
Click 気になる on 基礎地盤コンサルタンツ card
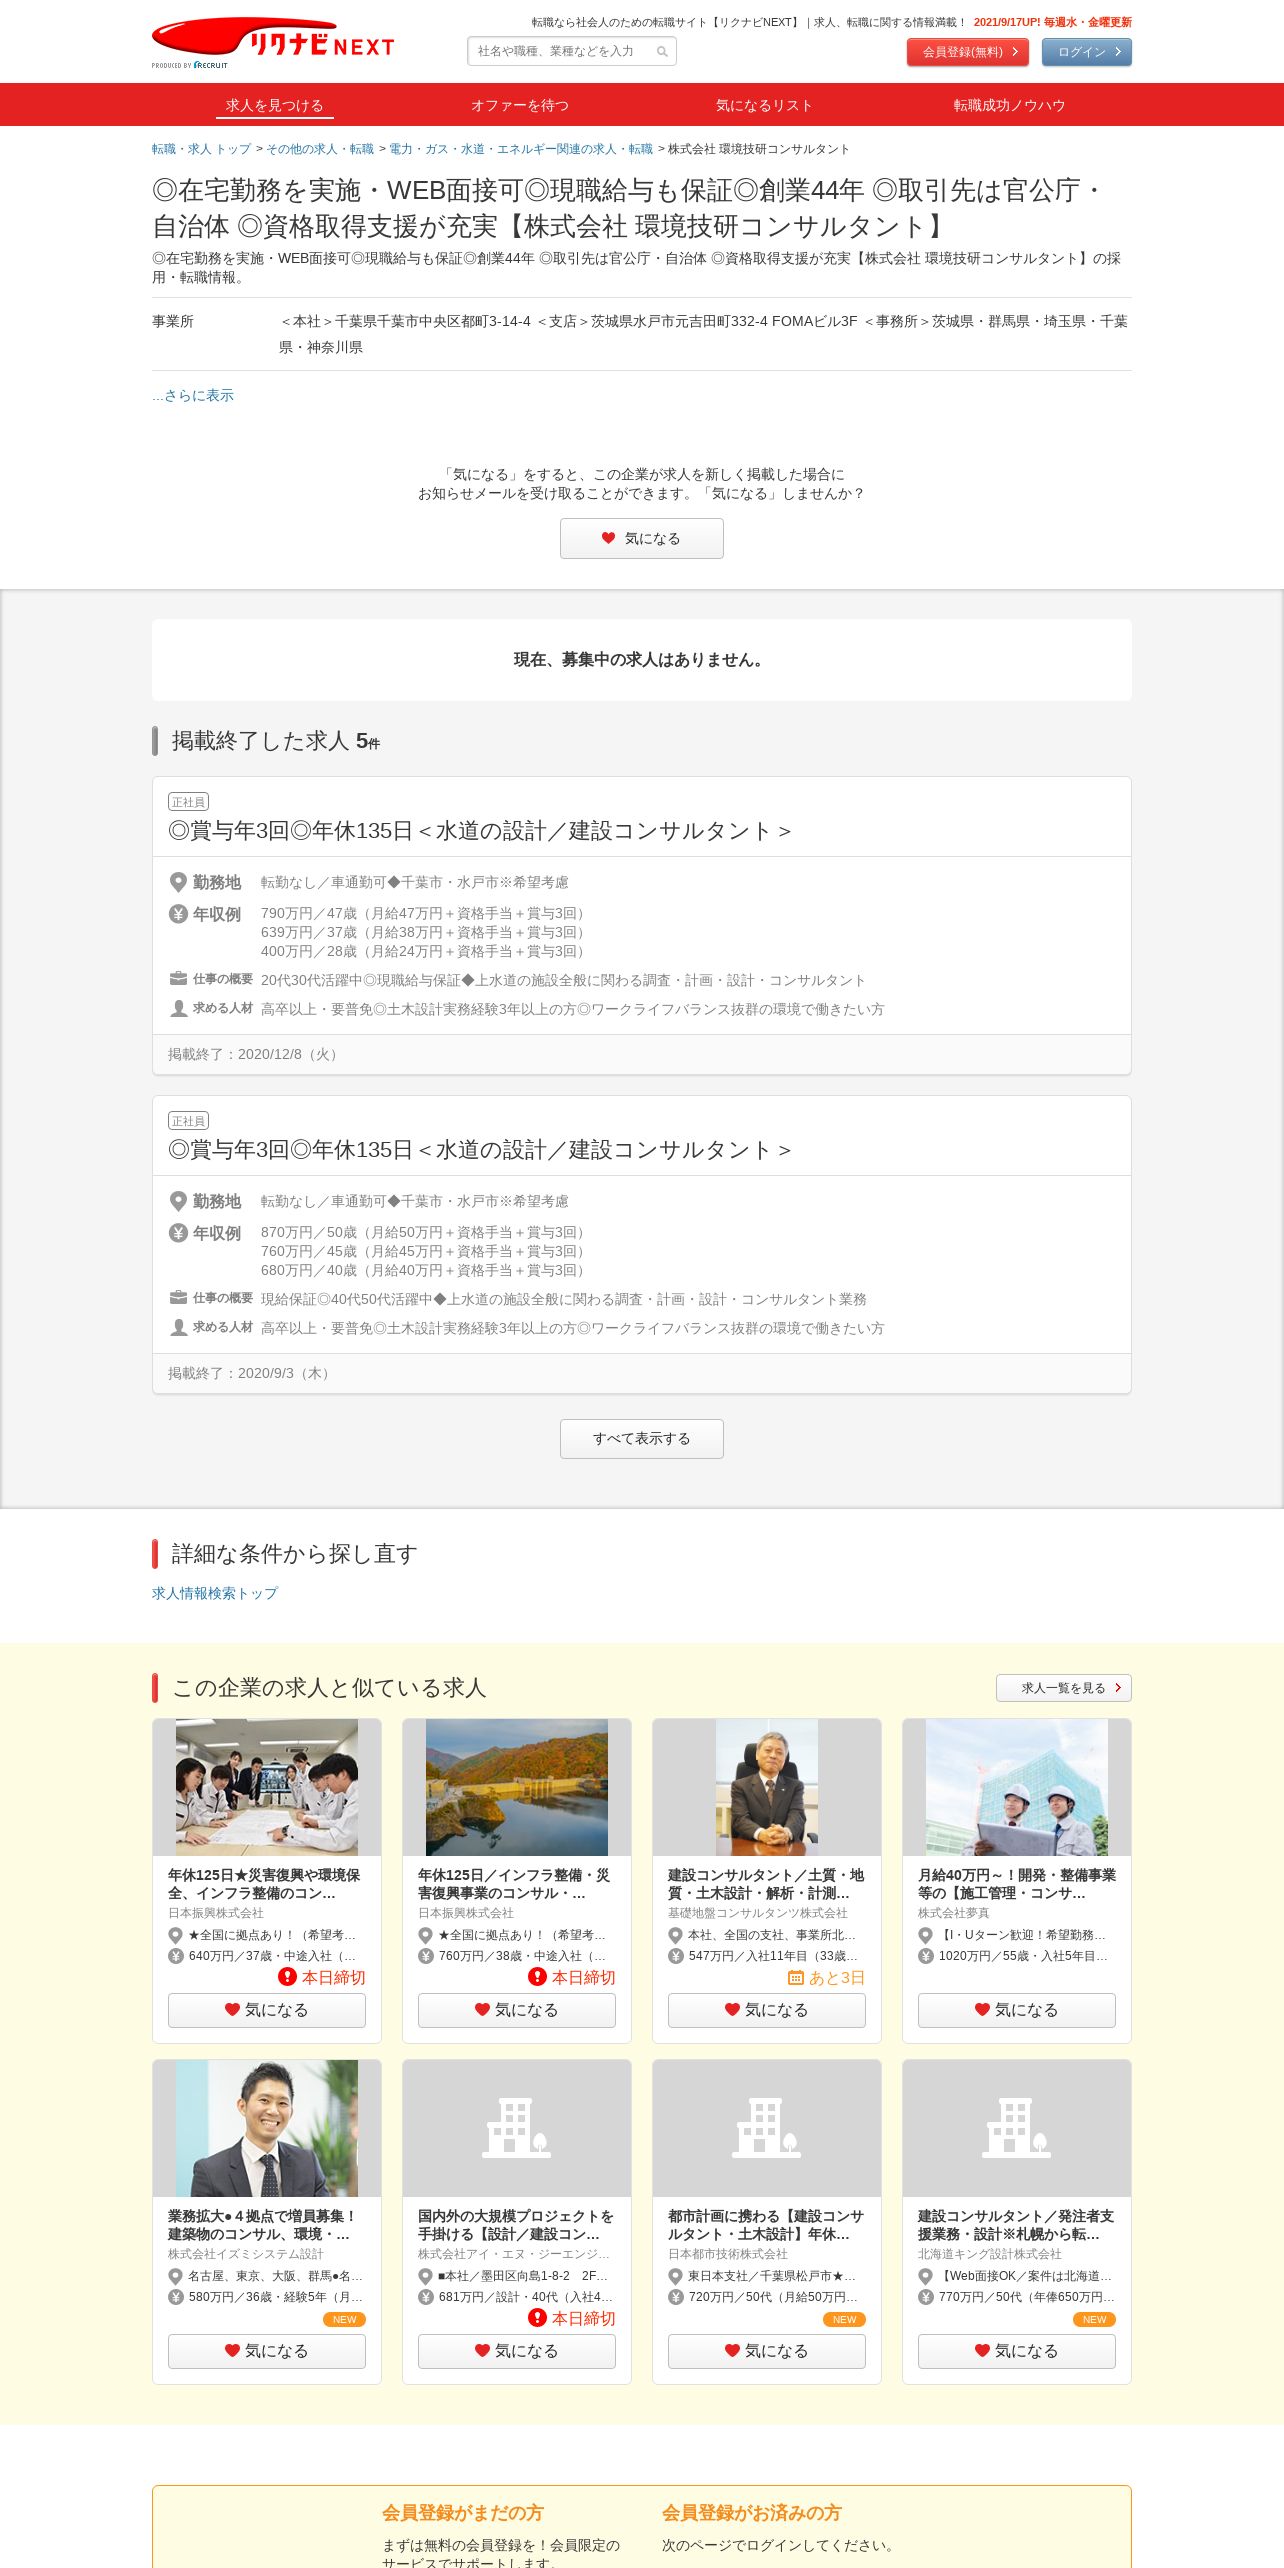(767, 2010)
